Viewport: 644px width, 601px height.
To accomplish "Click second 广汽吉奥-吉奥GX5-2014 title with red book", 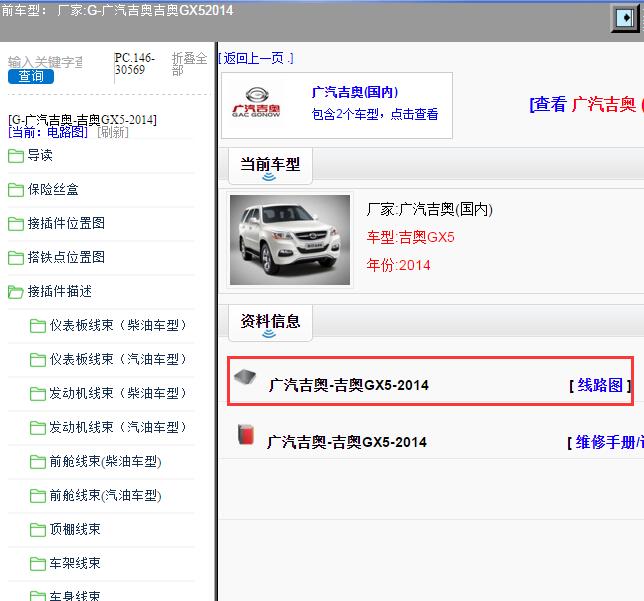I will click(347, 442).
